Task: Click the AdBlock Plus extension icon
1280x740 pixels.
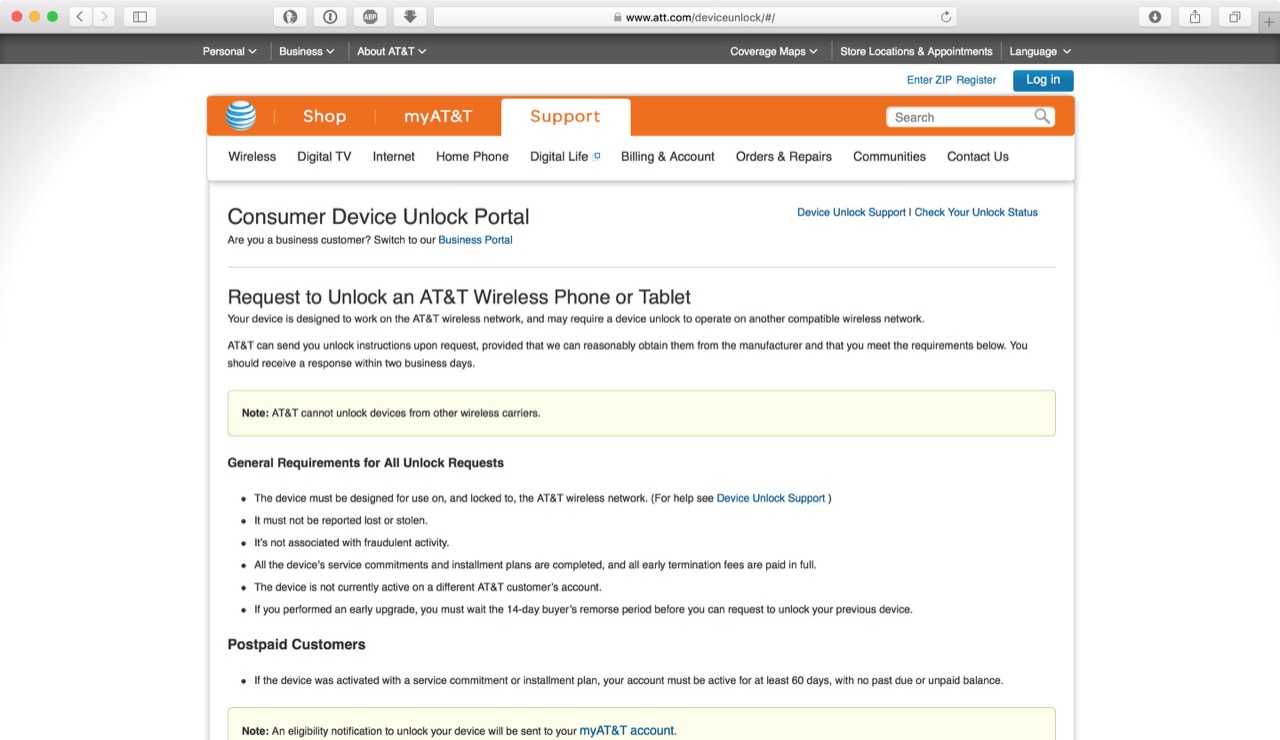Action: pos(370,17)
